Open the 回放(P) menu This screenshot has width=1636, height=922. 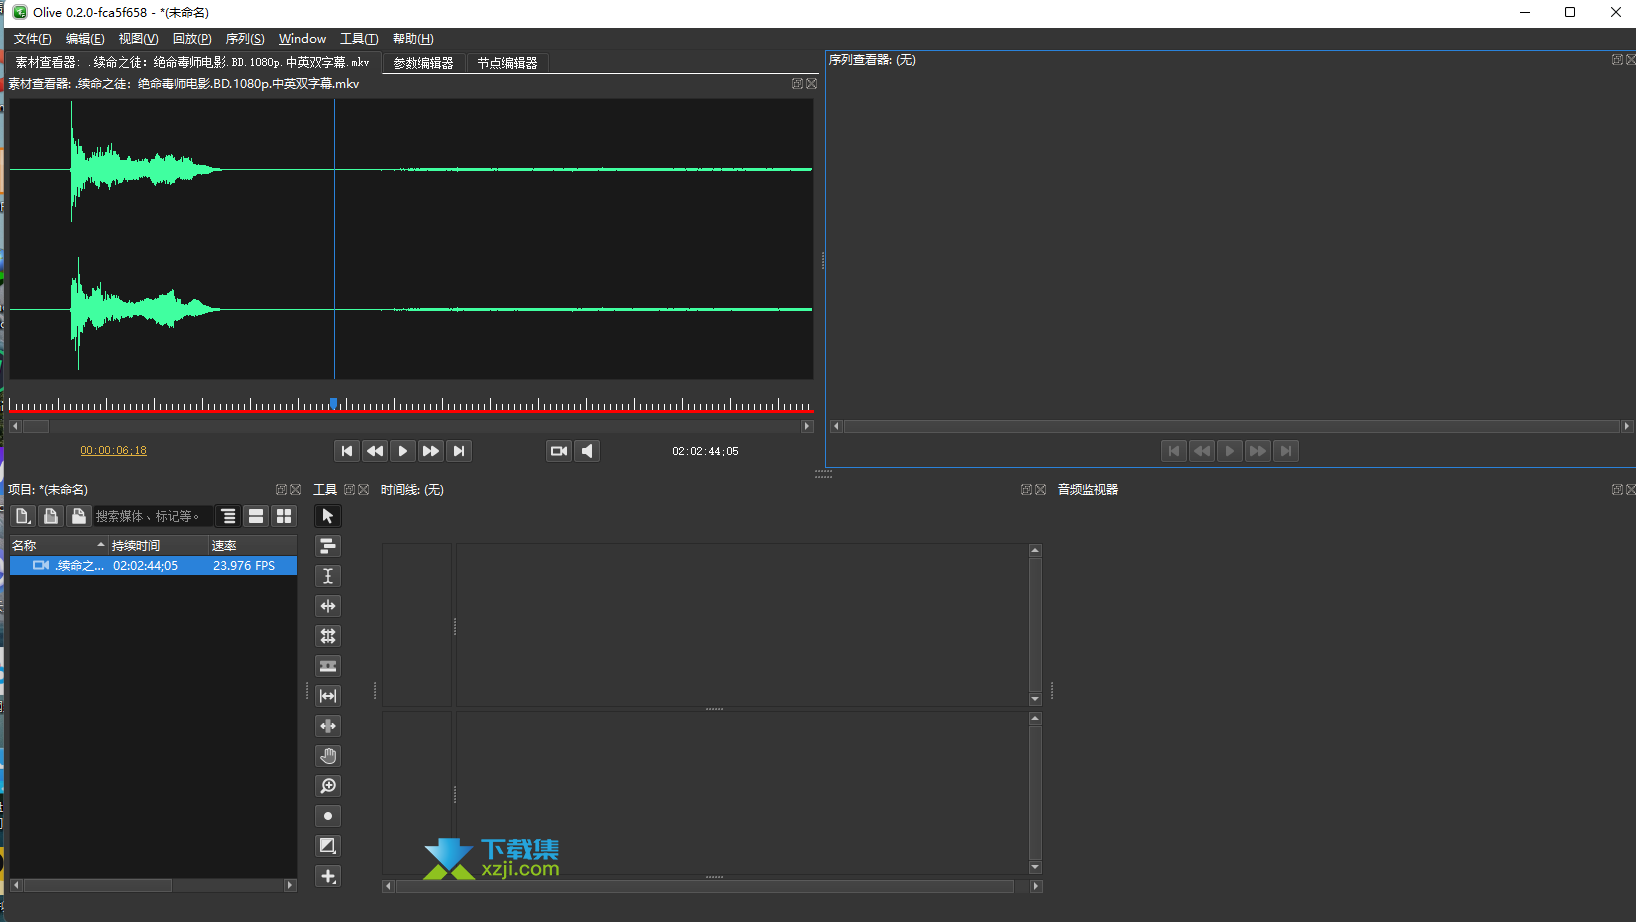[x=192, y=39]
